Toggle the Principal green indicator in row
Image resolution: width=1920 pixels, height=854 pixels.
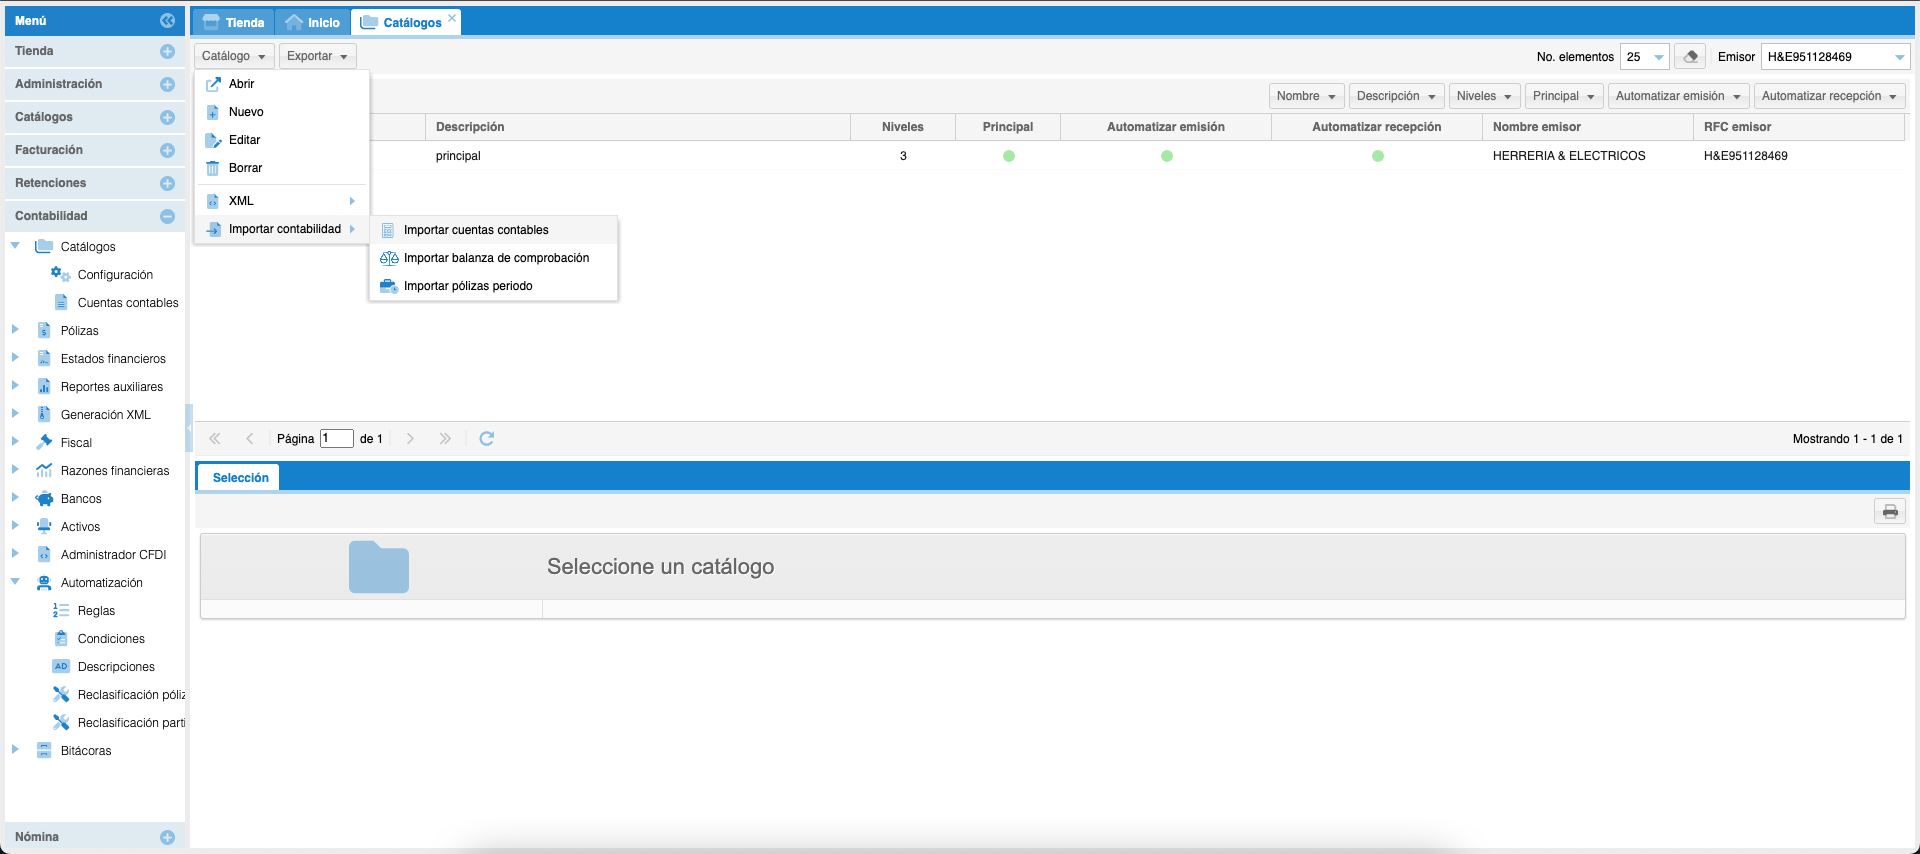pyautogui.click(x=1008, y=156)
